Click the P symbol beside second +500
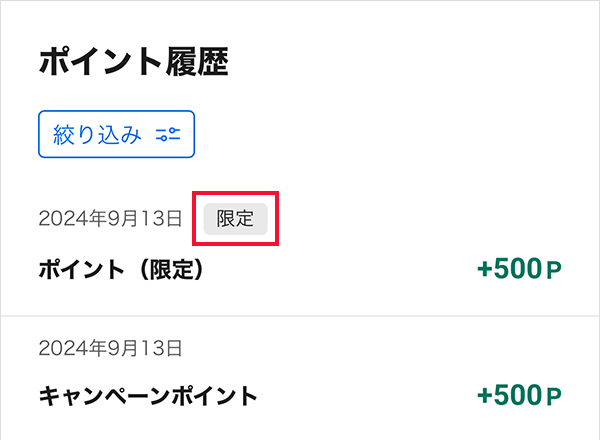Screen dimensions: 600x440 [554, 397]
